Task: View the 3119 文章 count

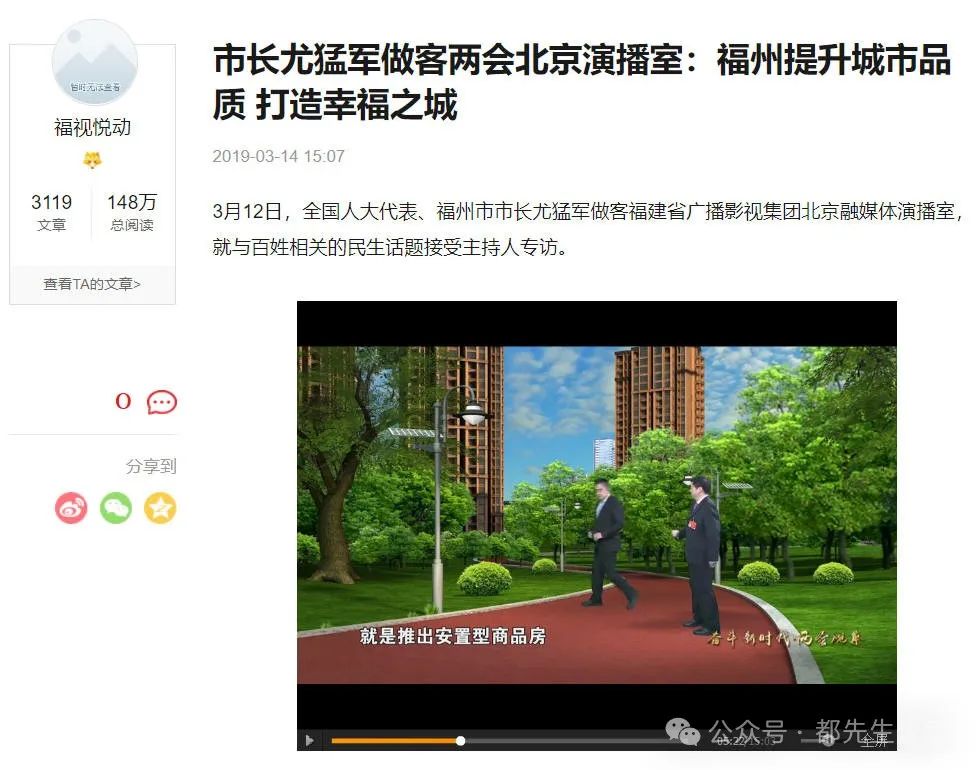Action: [x=51, y=212]
